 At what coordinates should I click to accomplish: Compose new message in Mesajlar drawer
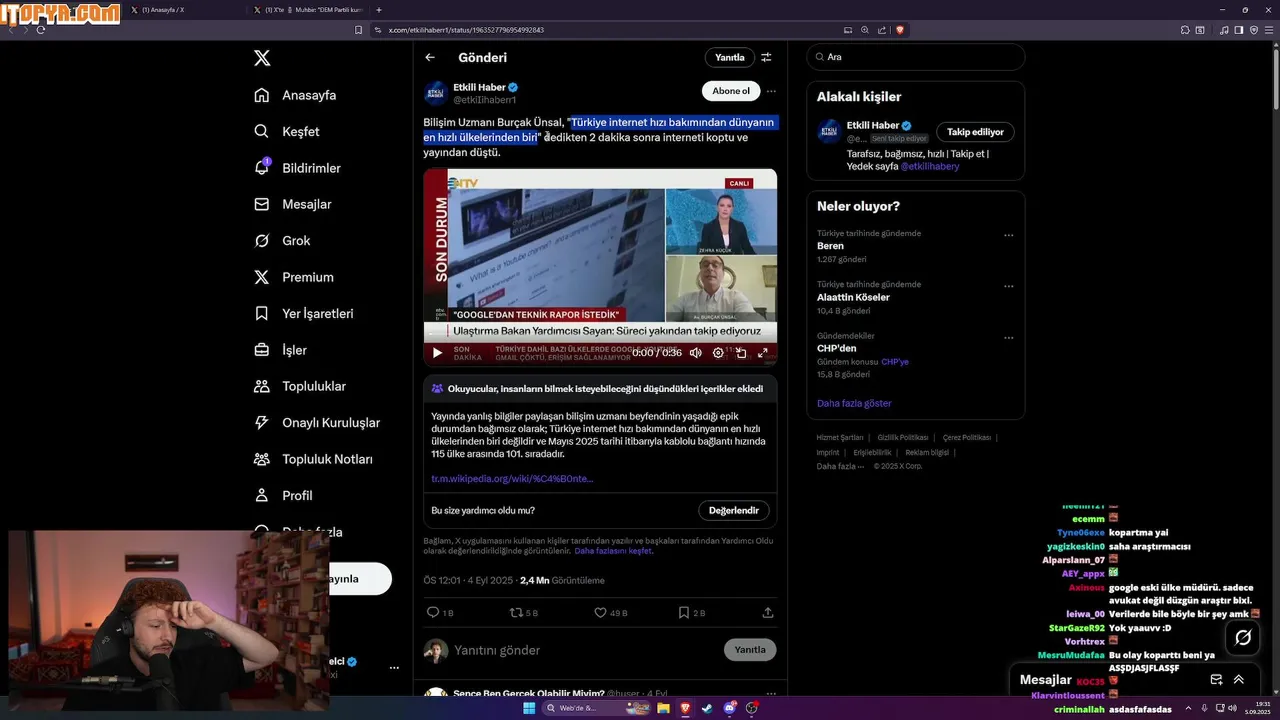1216,679
